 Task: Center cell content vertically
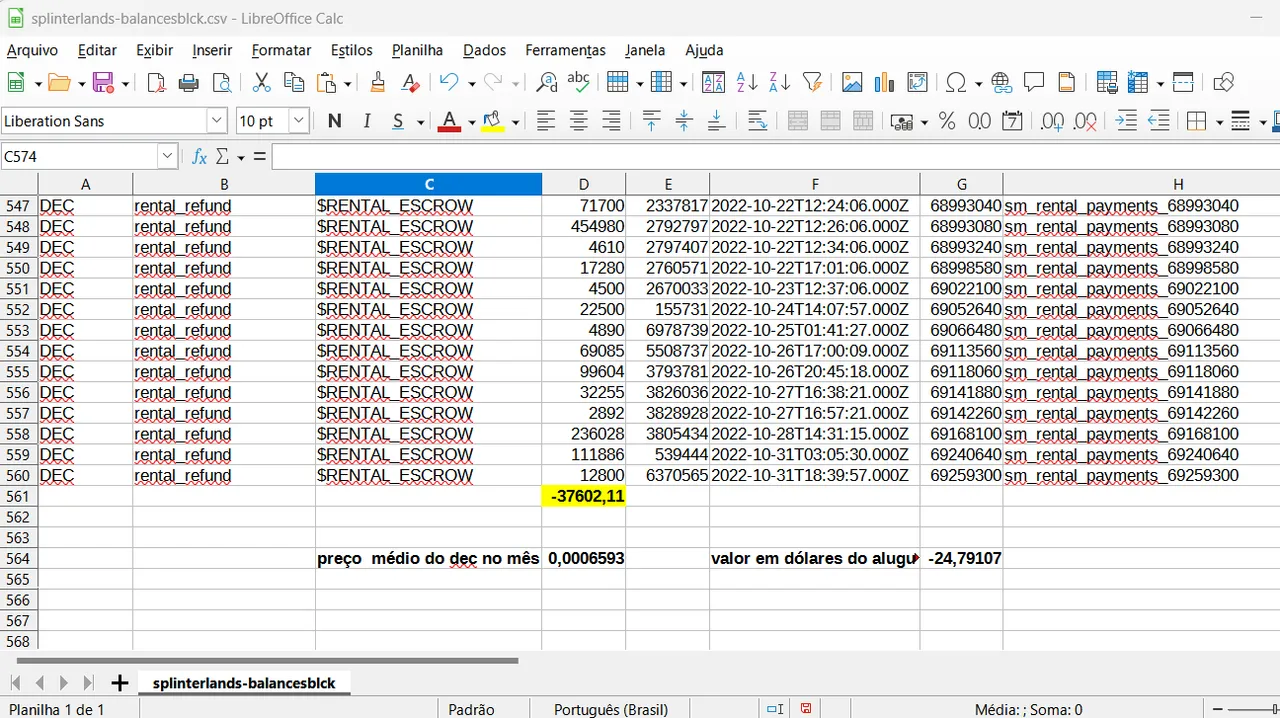coord(684,121)
